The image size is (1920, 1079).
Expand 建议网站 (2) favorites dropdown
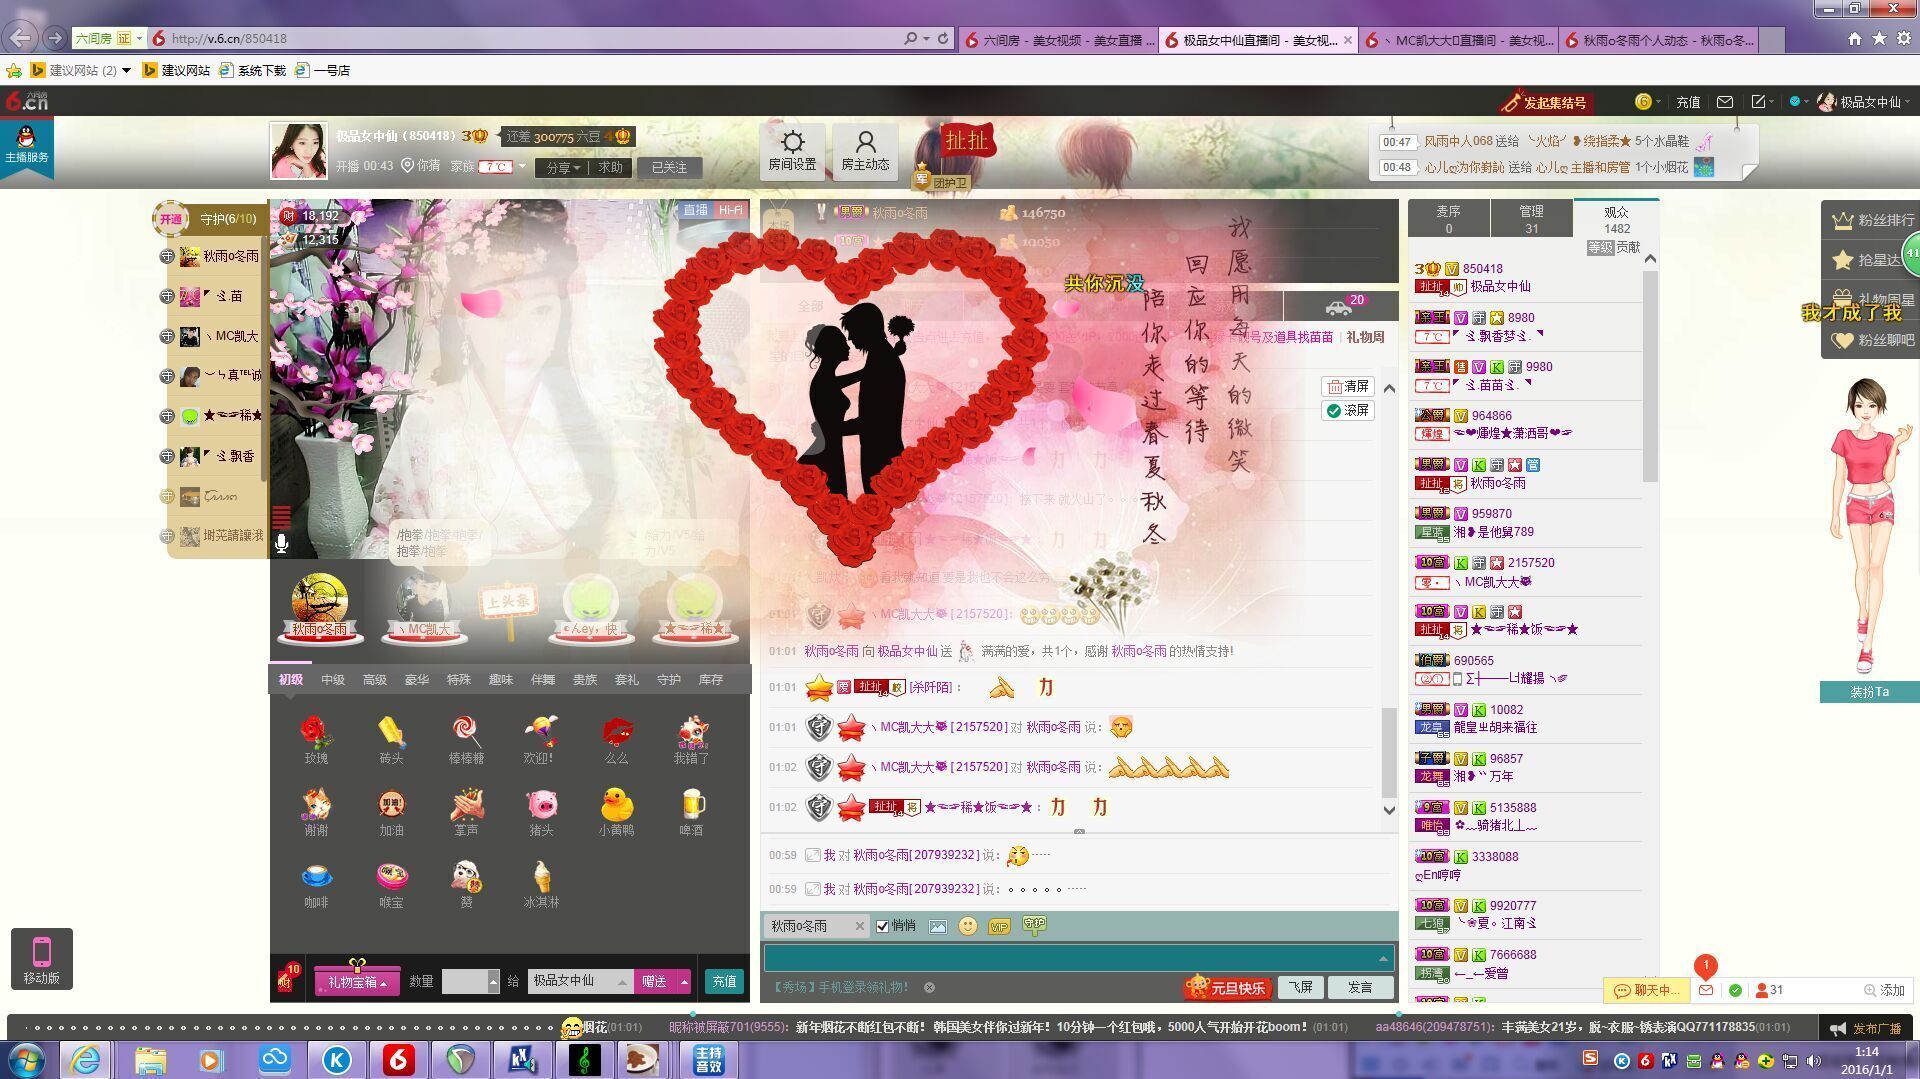click(x=126, y=70)
